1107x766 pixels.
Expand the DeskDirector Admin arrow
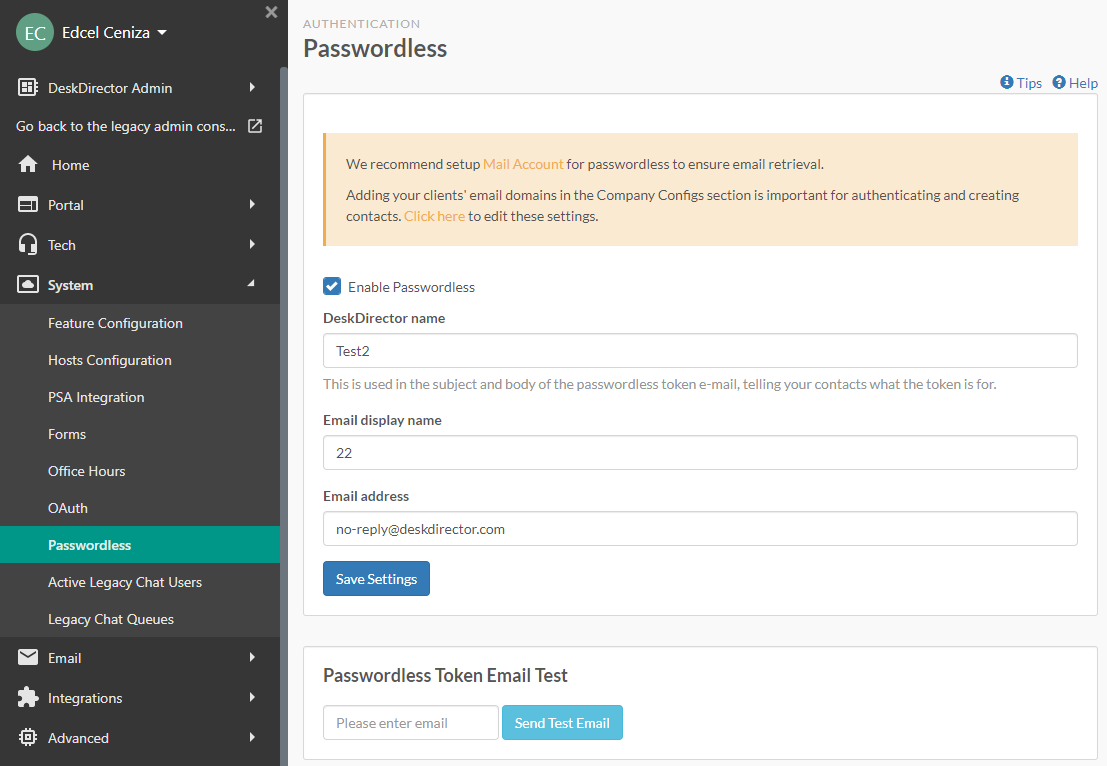pyautogui.click(x=252, y=88)
